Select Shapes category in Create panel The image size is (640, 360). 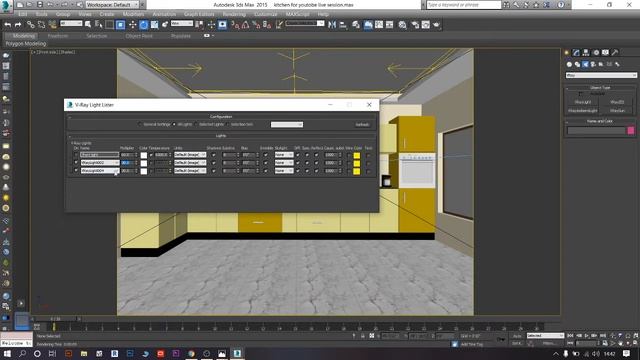[x=577, y=64]
